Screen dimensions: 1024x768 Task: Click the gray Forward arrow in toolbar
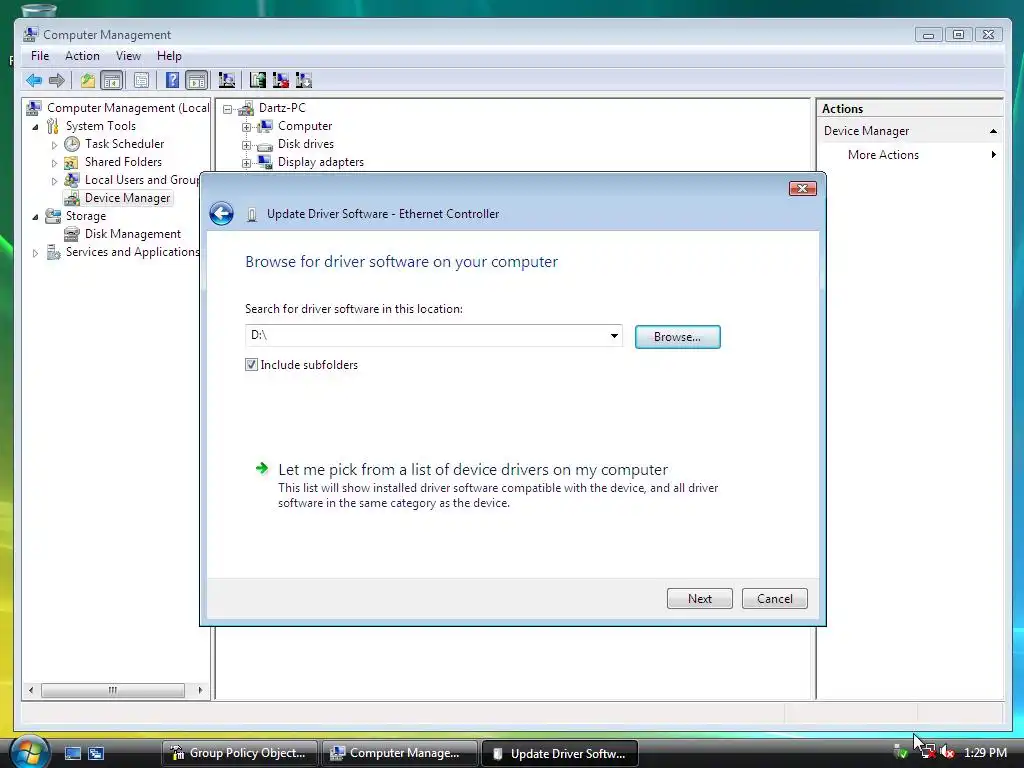[x=57, y=80]
